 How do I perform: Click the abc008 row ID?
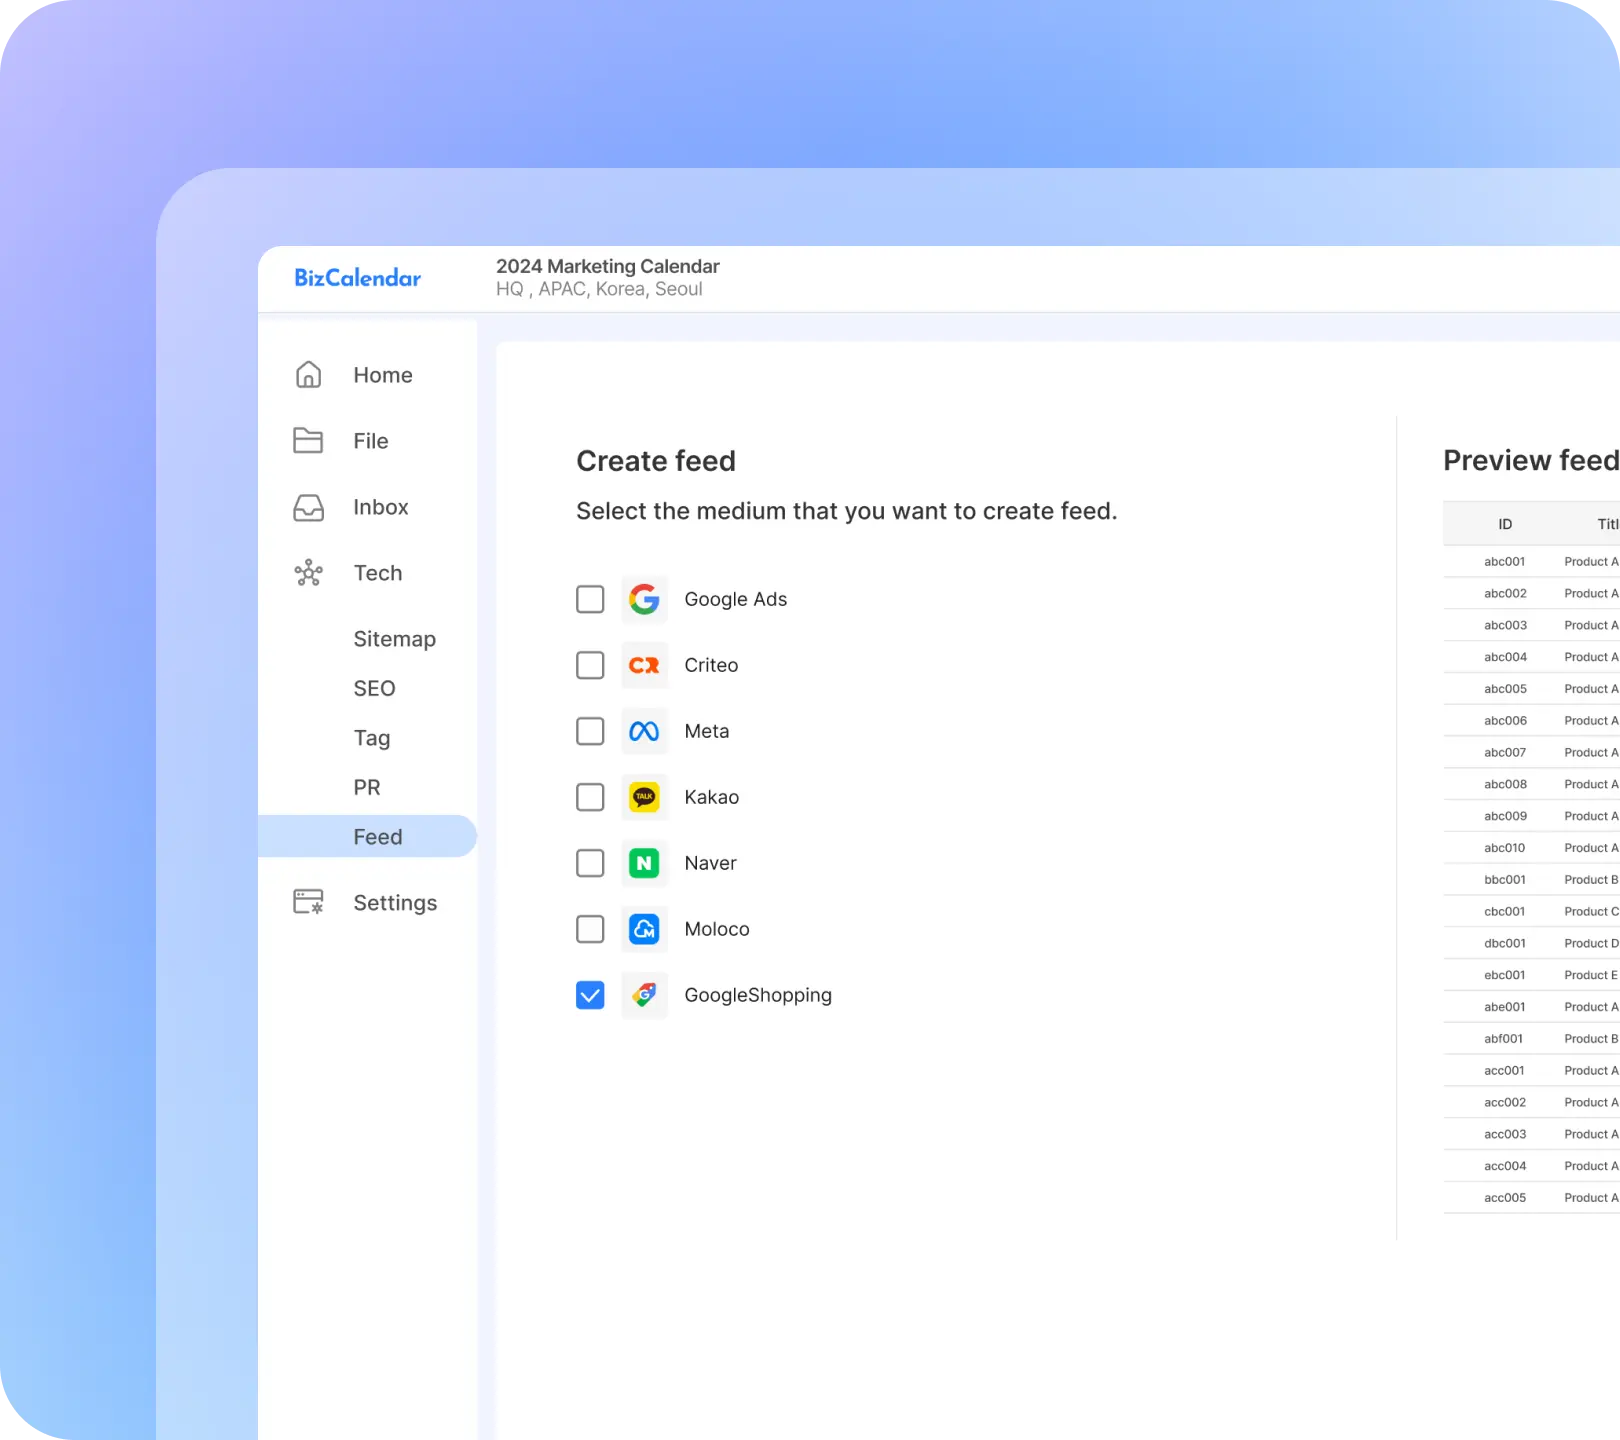point(1505,784)
